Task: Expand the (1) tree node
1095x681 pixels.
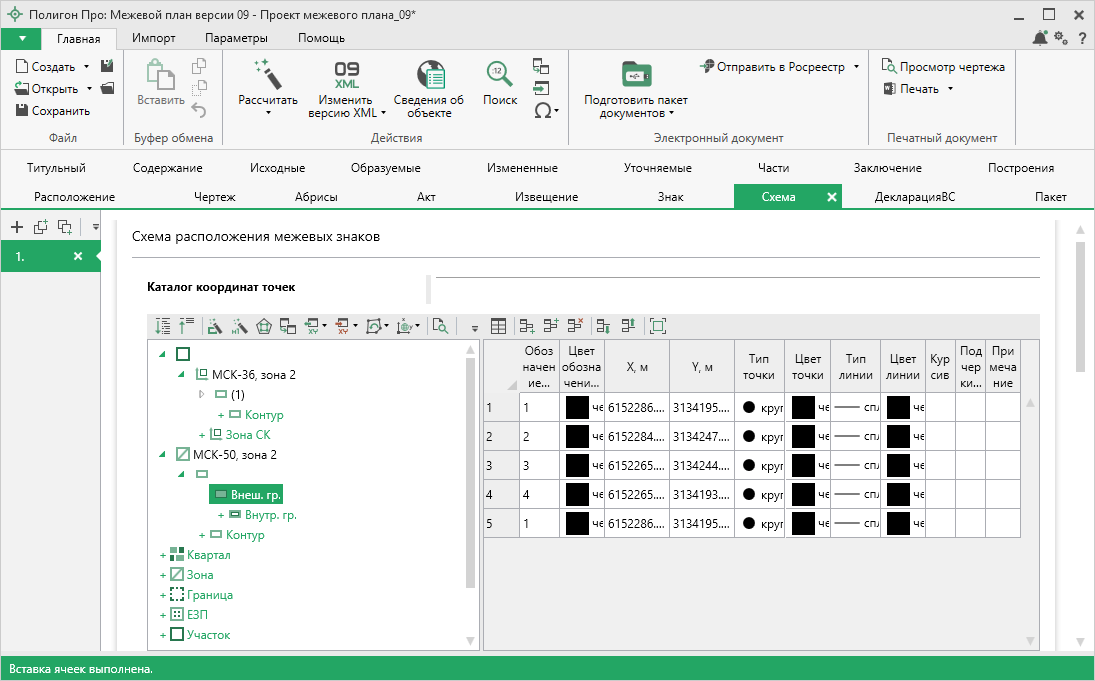Action: click(200, 395)
